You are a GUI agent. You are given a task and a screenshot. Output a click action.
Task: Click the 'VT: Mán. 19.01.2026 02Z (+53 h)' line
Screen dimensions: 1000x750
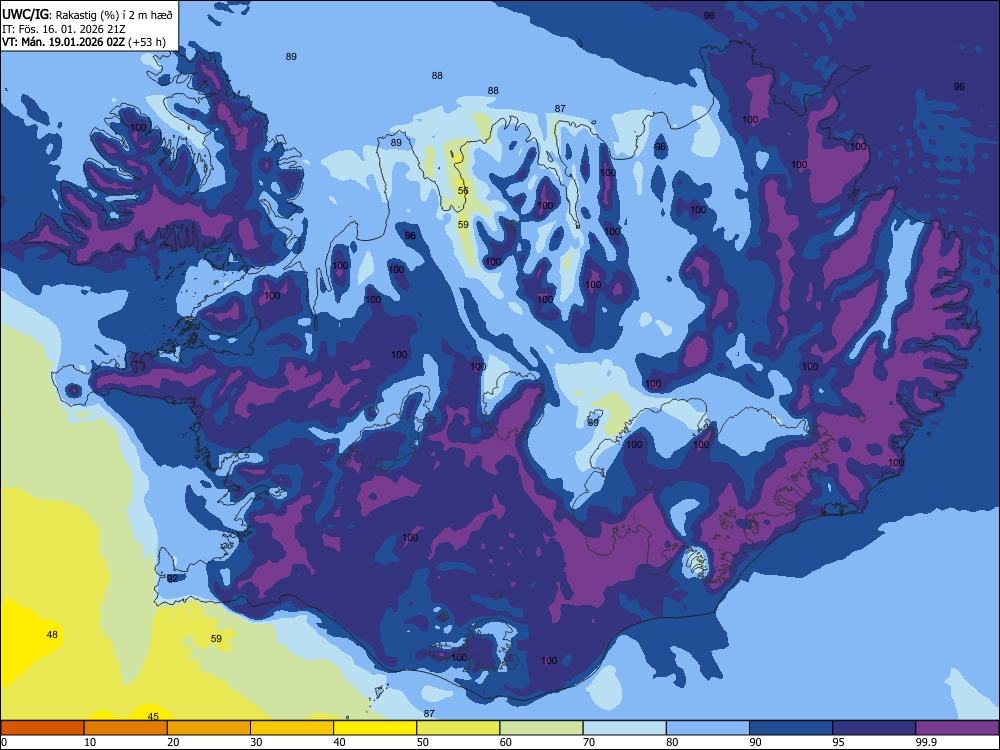[84, 42]
